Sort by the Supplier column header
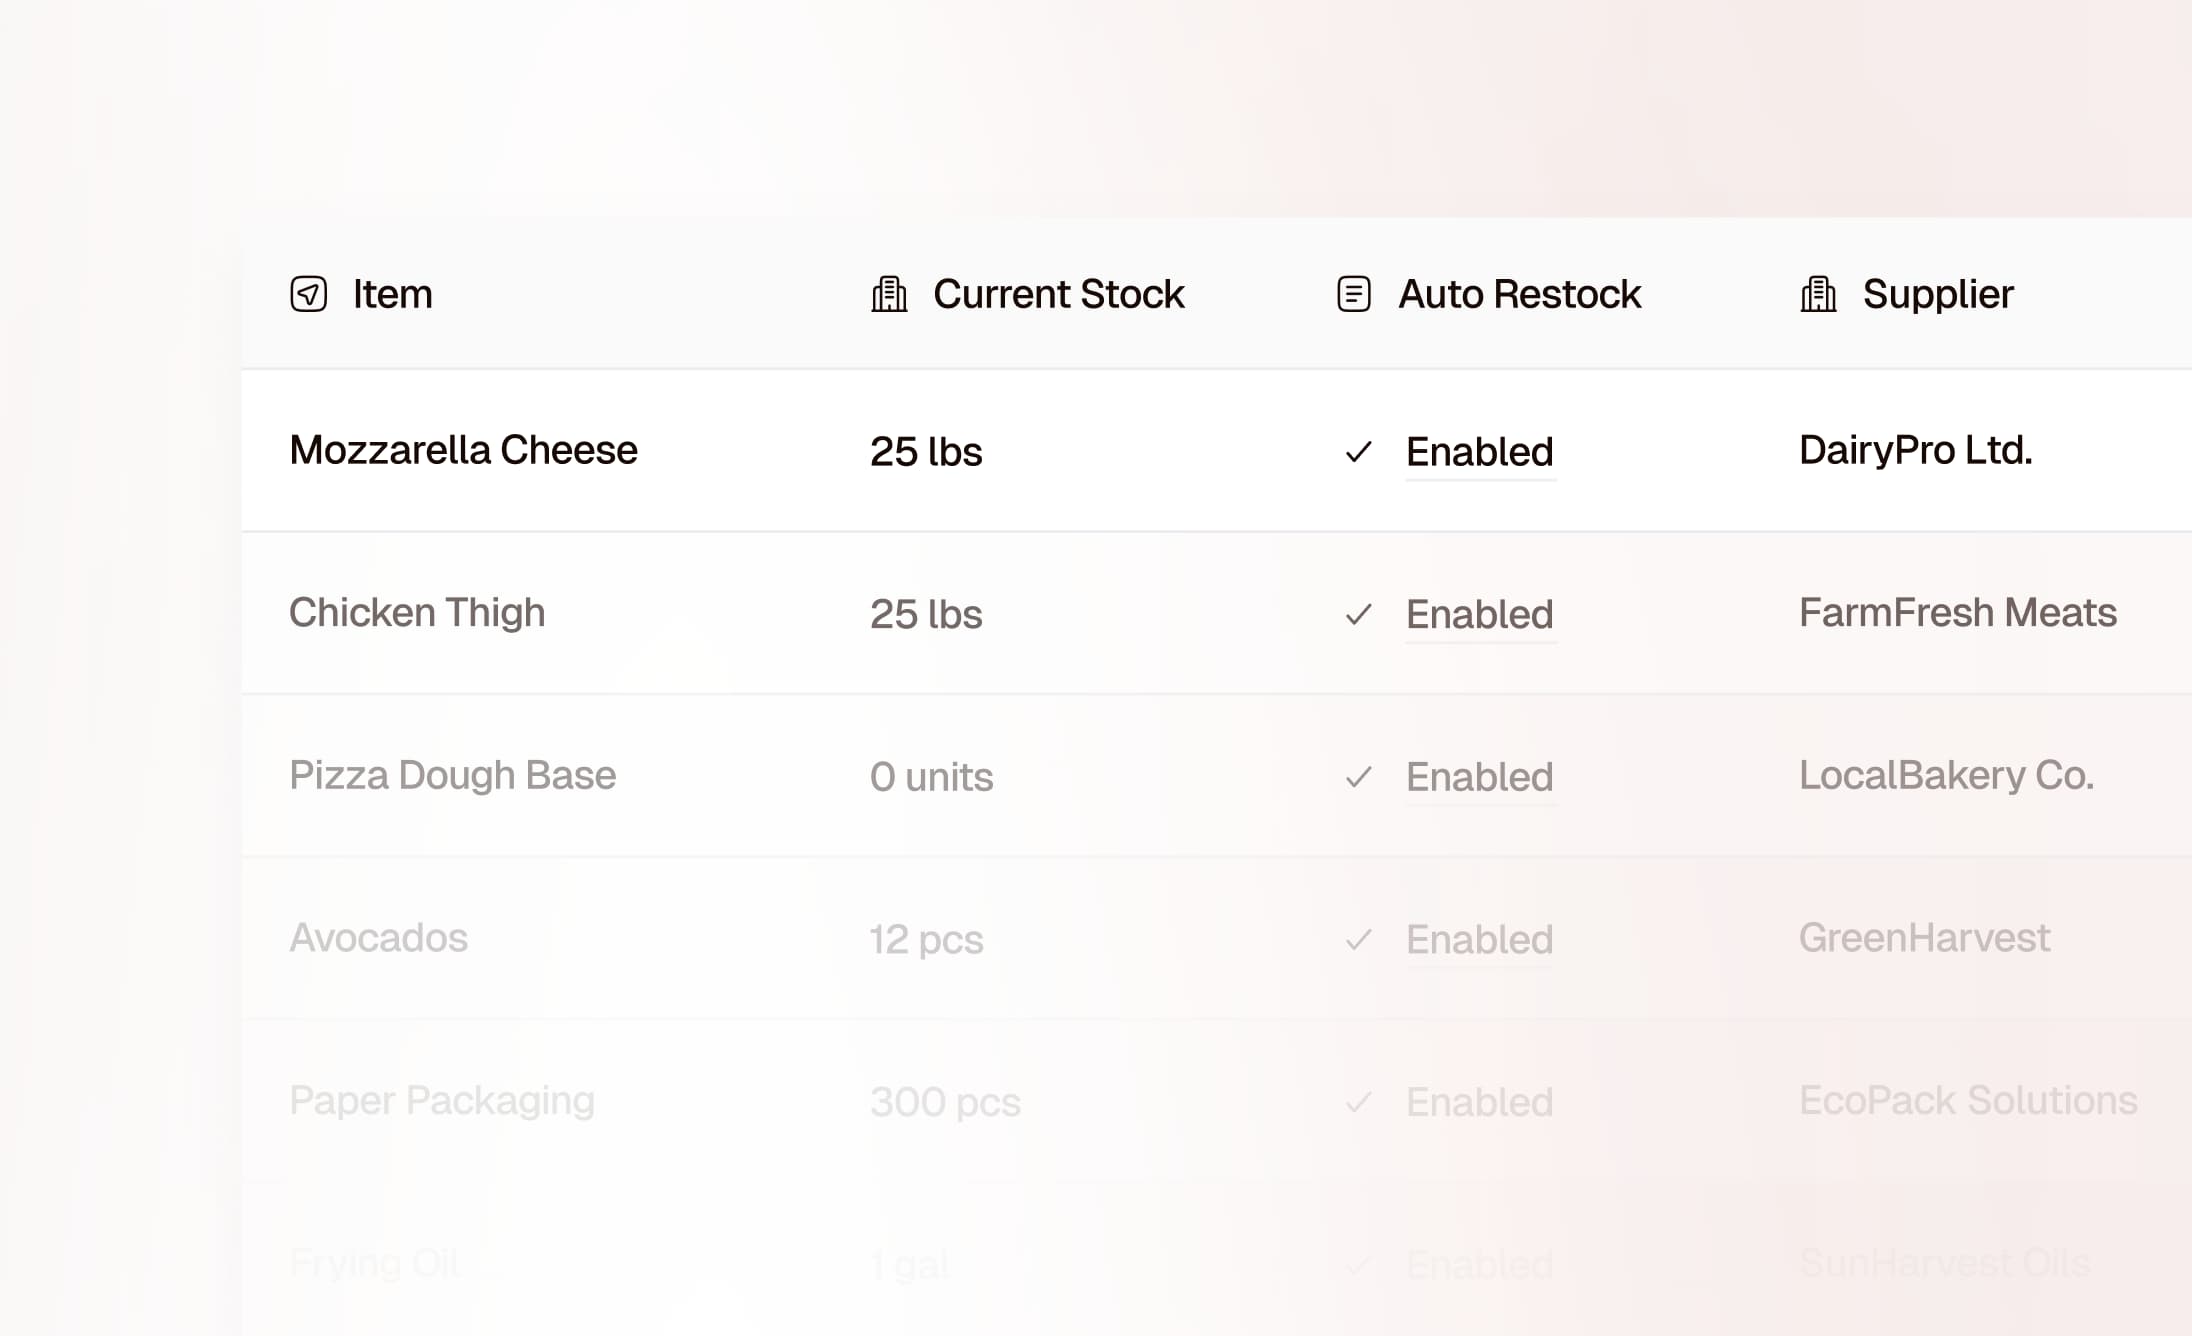2192x1336 pixels. coord(1937,294)
